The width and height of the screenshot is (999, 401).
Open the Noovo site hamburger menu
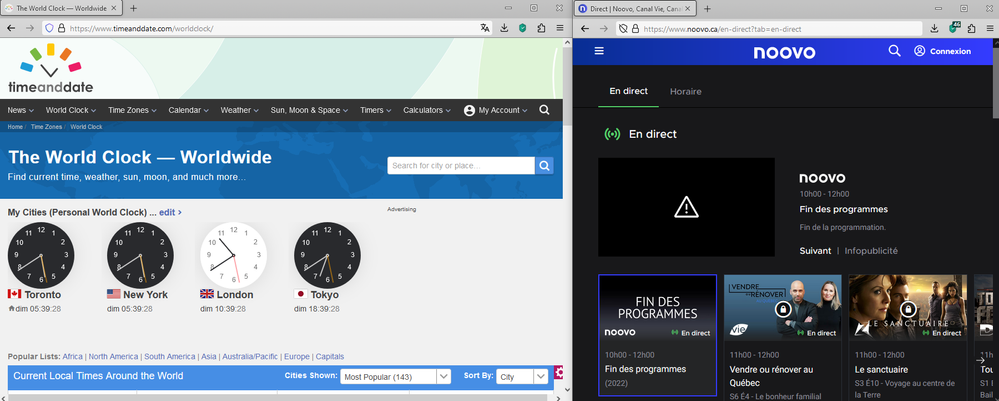click(x=599, y=51)
